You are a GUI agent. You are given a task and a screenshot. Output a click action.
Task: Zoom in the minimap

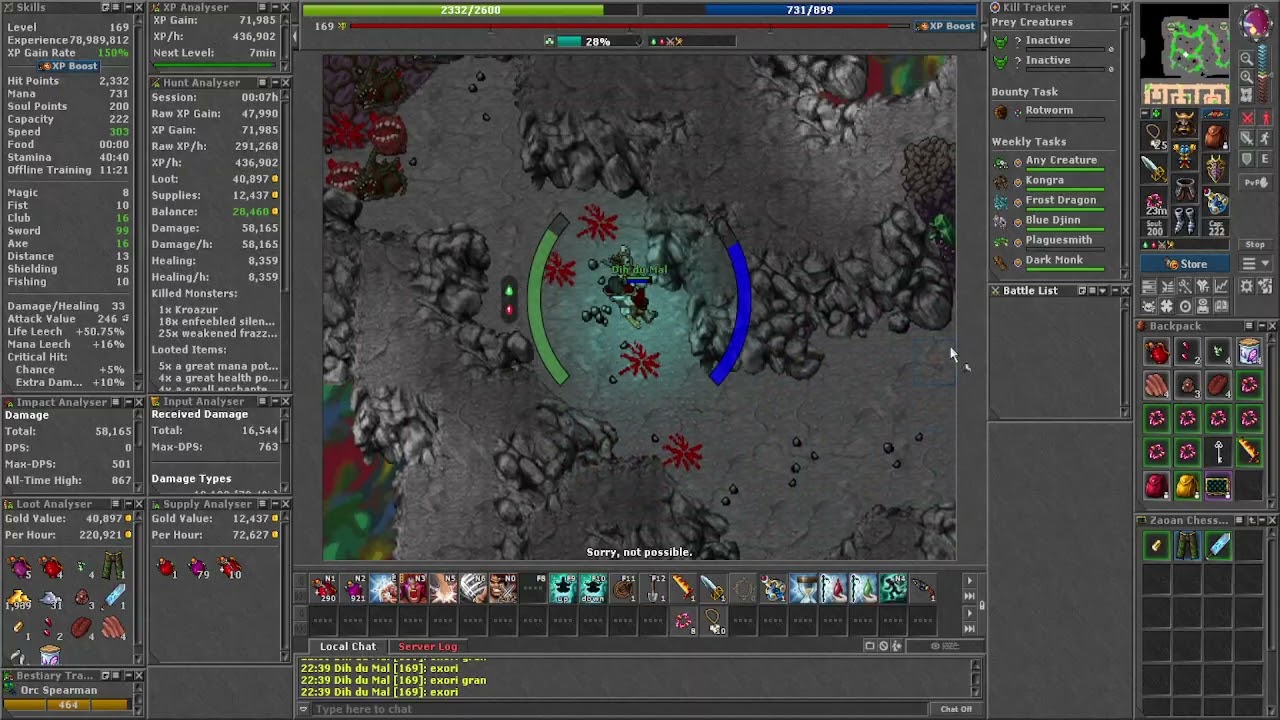point(1247,76)
